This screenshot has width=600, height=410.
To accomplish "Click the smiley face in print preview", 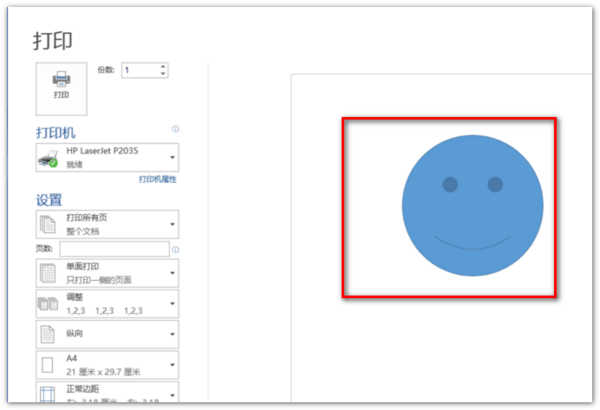I will [473, 205].
